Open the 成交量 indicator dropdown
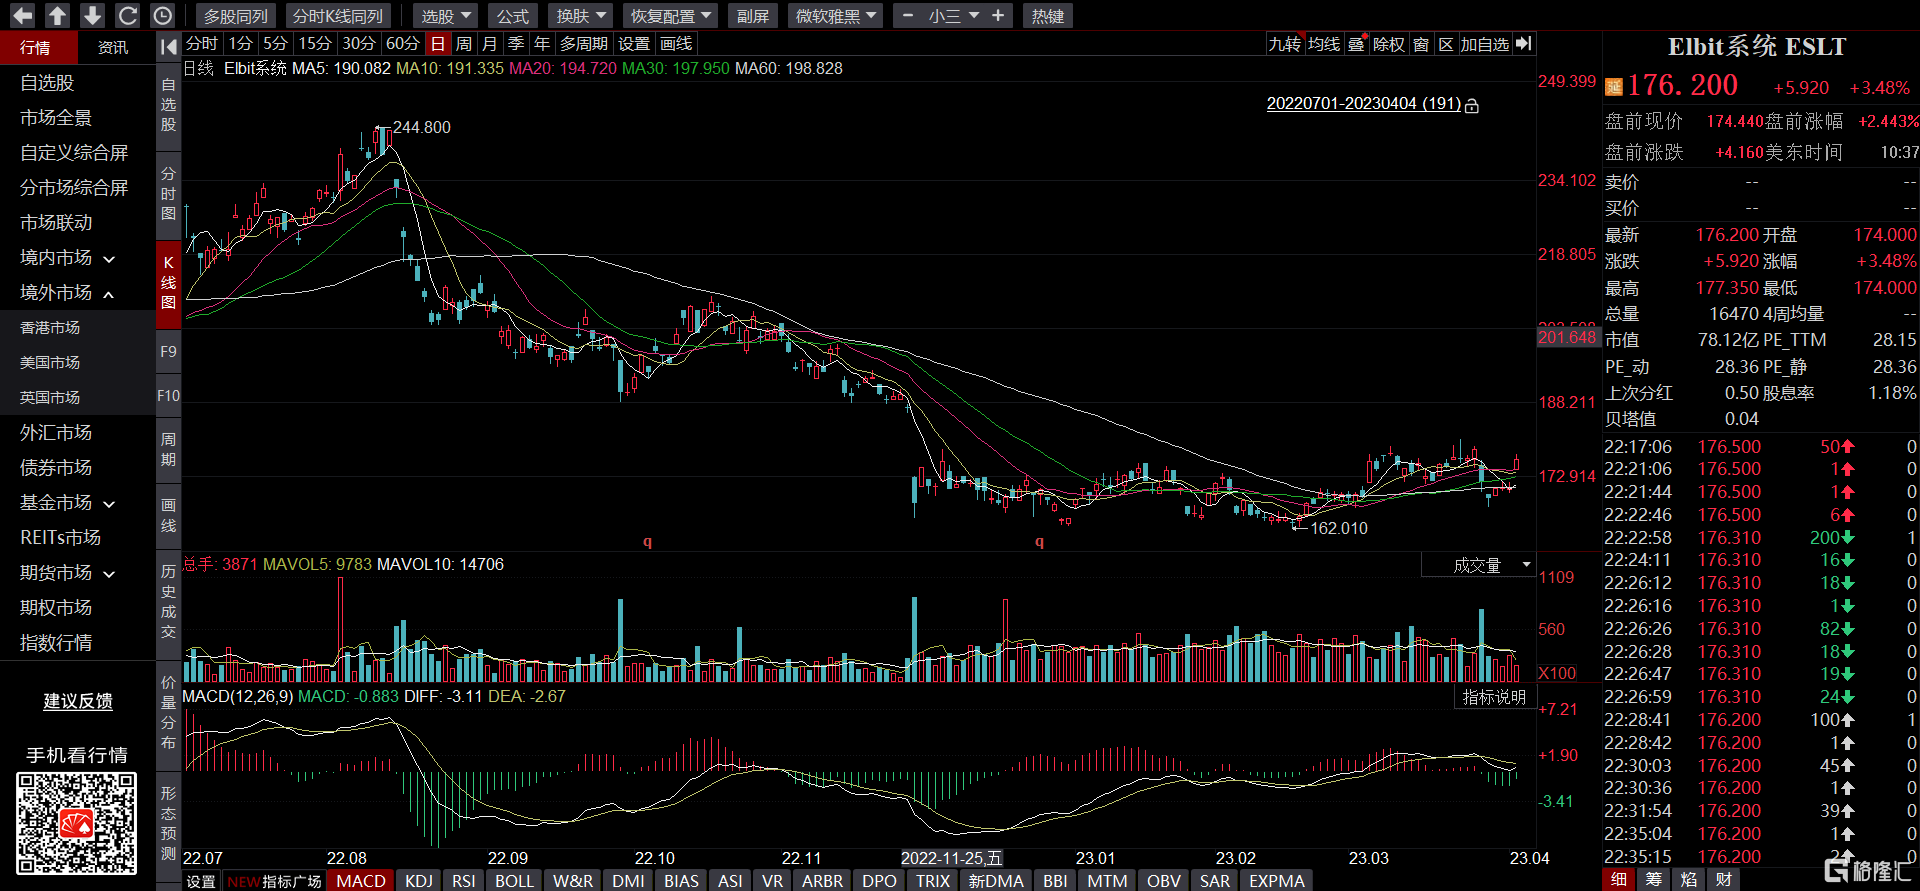The width and height of the screenshot is (1920, 891). tap(1478, 565)
